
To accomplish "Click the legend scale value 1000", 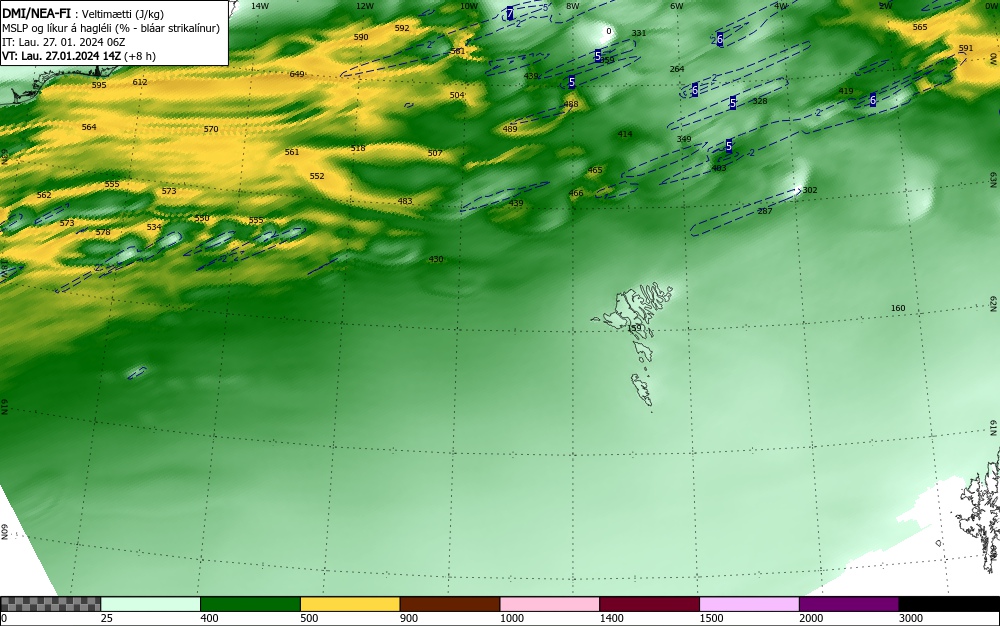I will coord(511,618).
